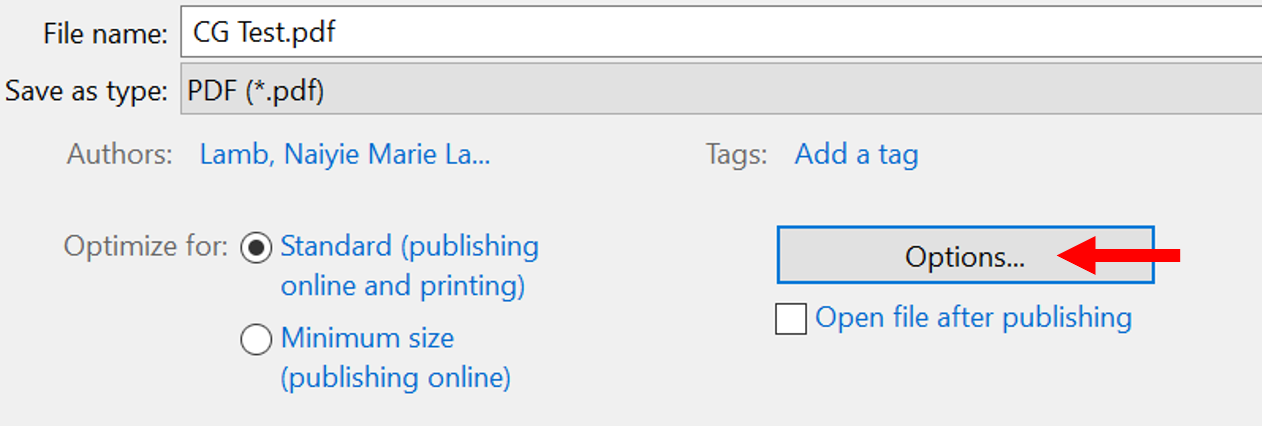Click the File name: label
The width and height of the screenshot is (1262, 426).
click(x=105, y=33)
